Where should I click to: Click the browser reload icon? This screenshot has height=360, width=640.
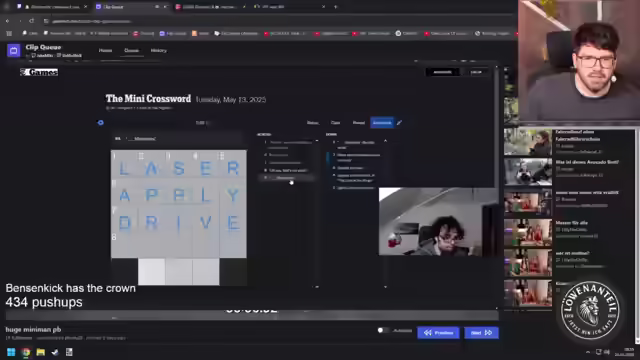[32, 21]
